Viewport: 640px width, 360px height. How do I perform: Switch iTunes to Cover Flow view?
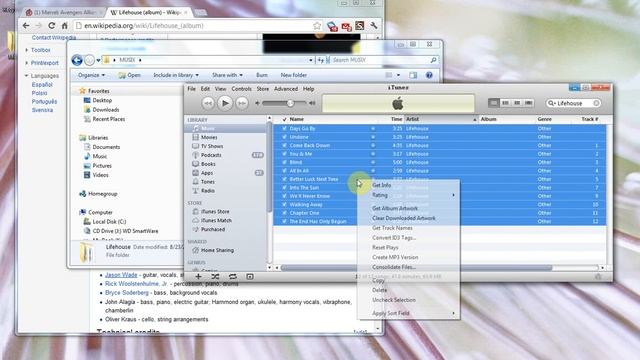[529, 103]
